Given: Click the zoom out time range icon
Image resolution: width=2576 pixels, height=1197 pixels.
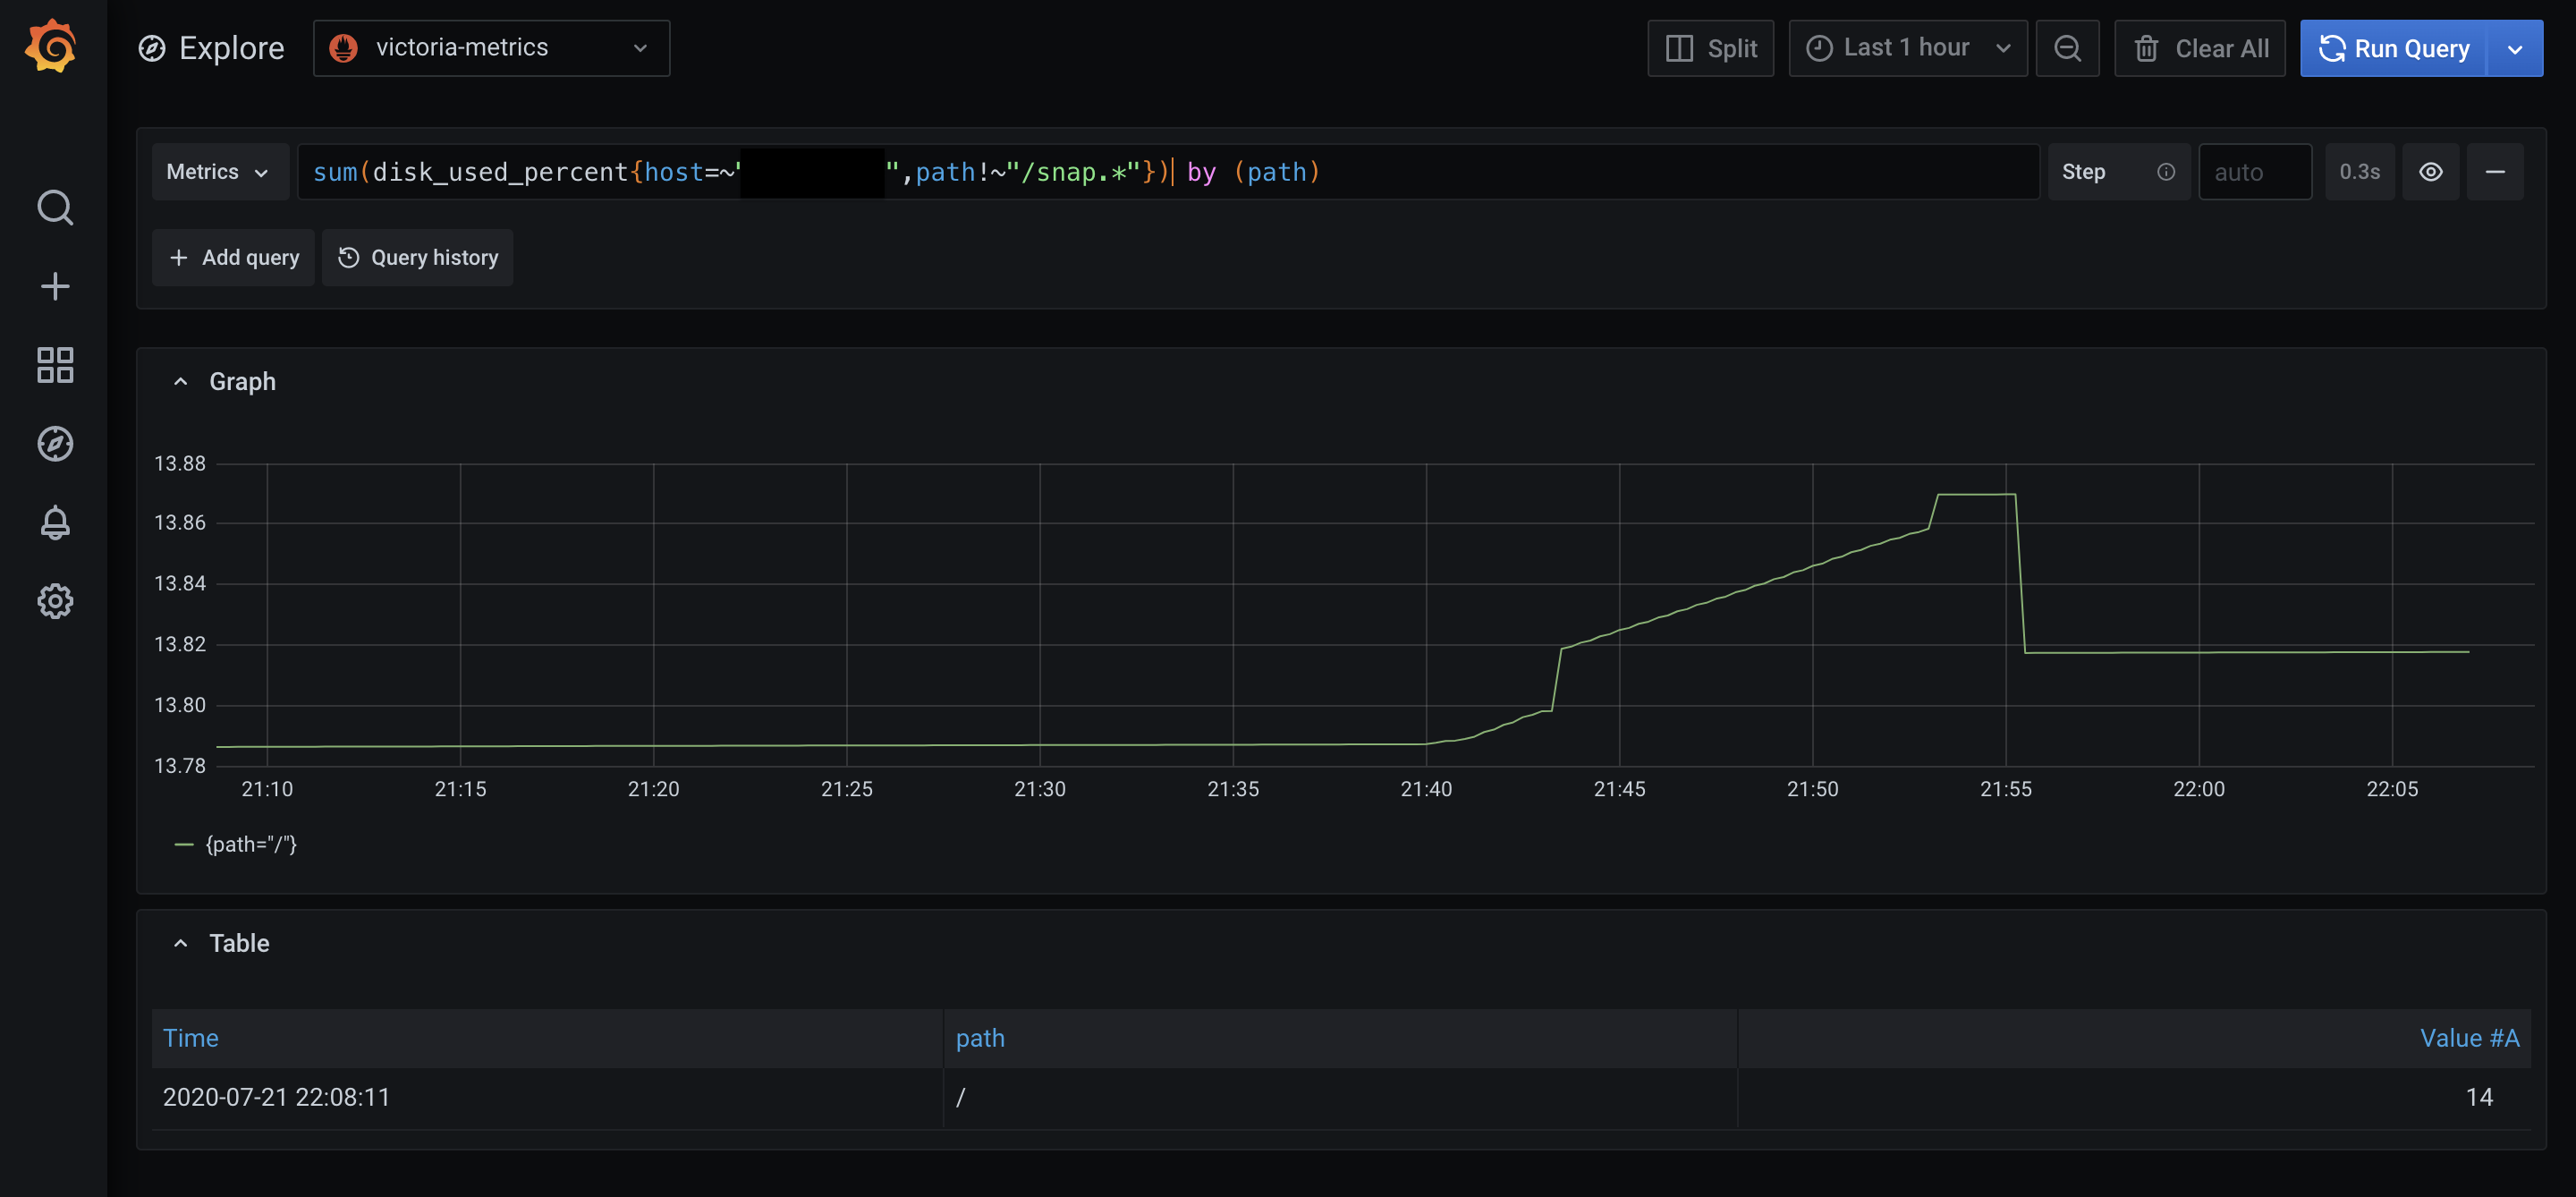Looking at the screenshot, I should [x=2067, y=48].
